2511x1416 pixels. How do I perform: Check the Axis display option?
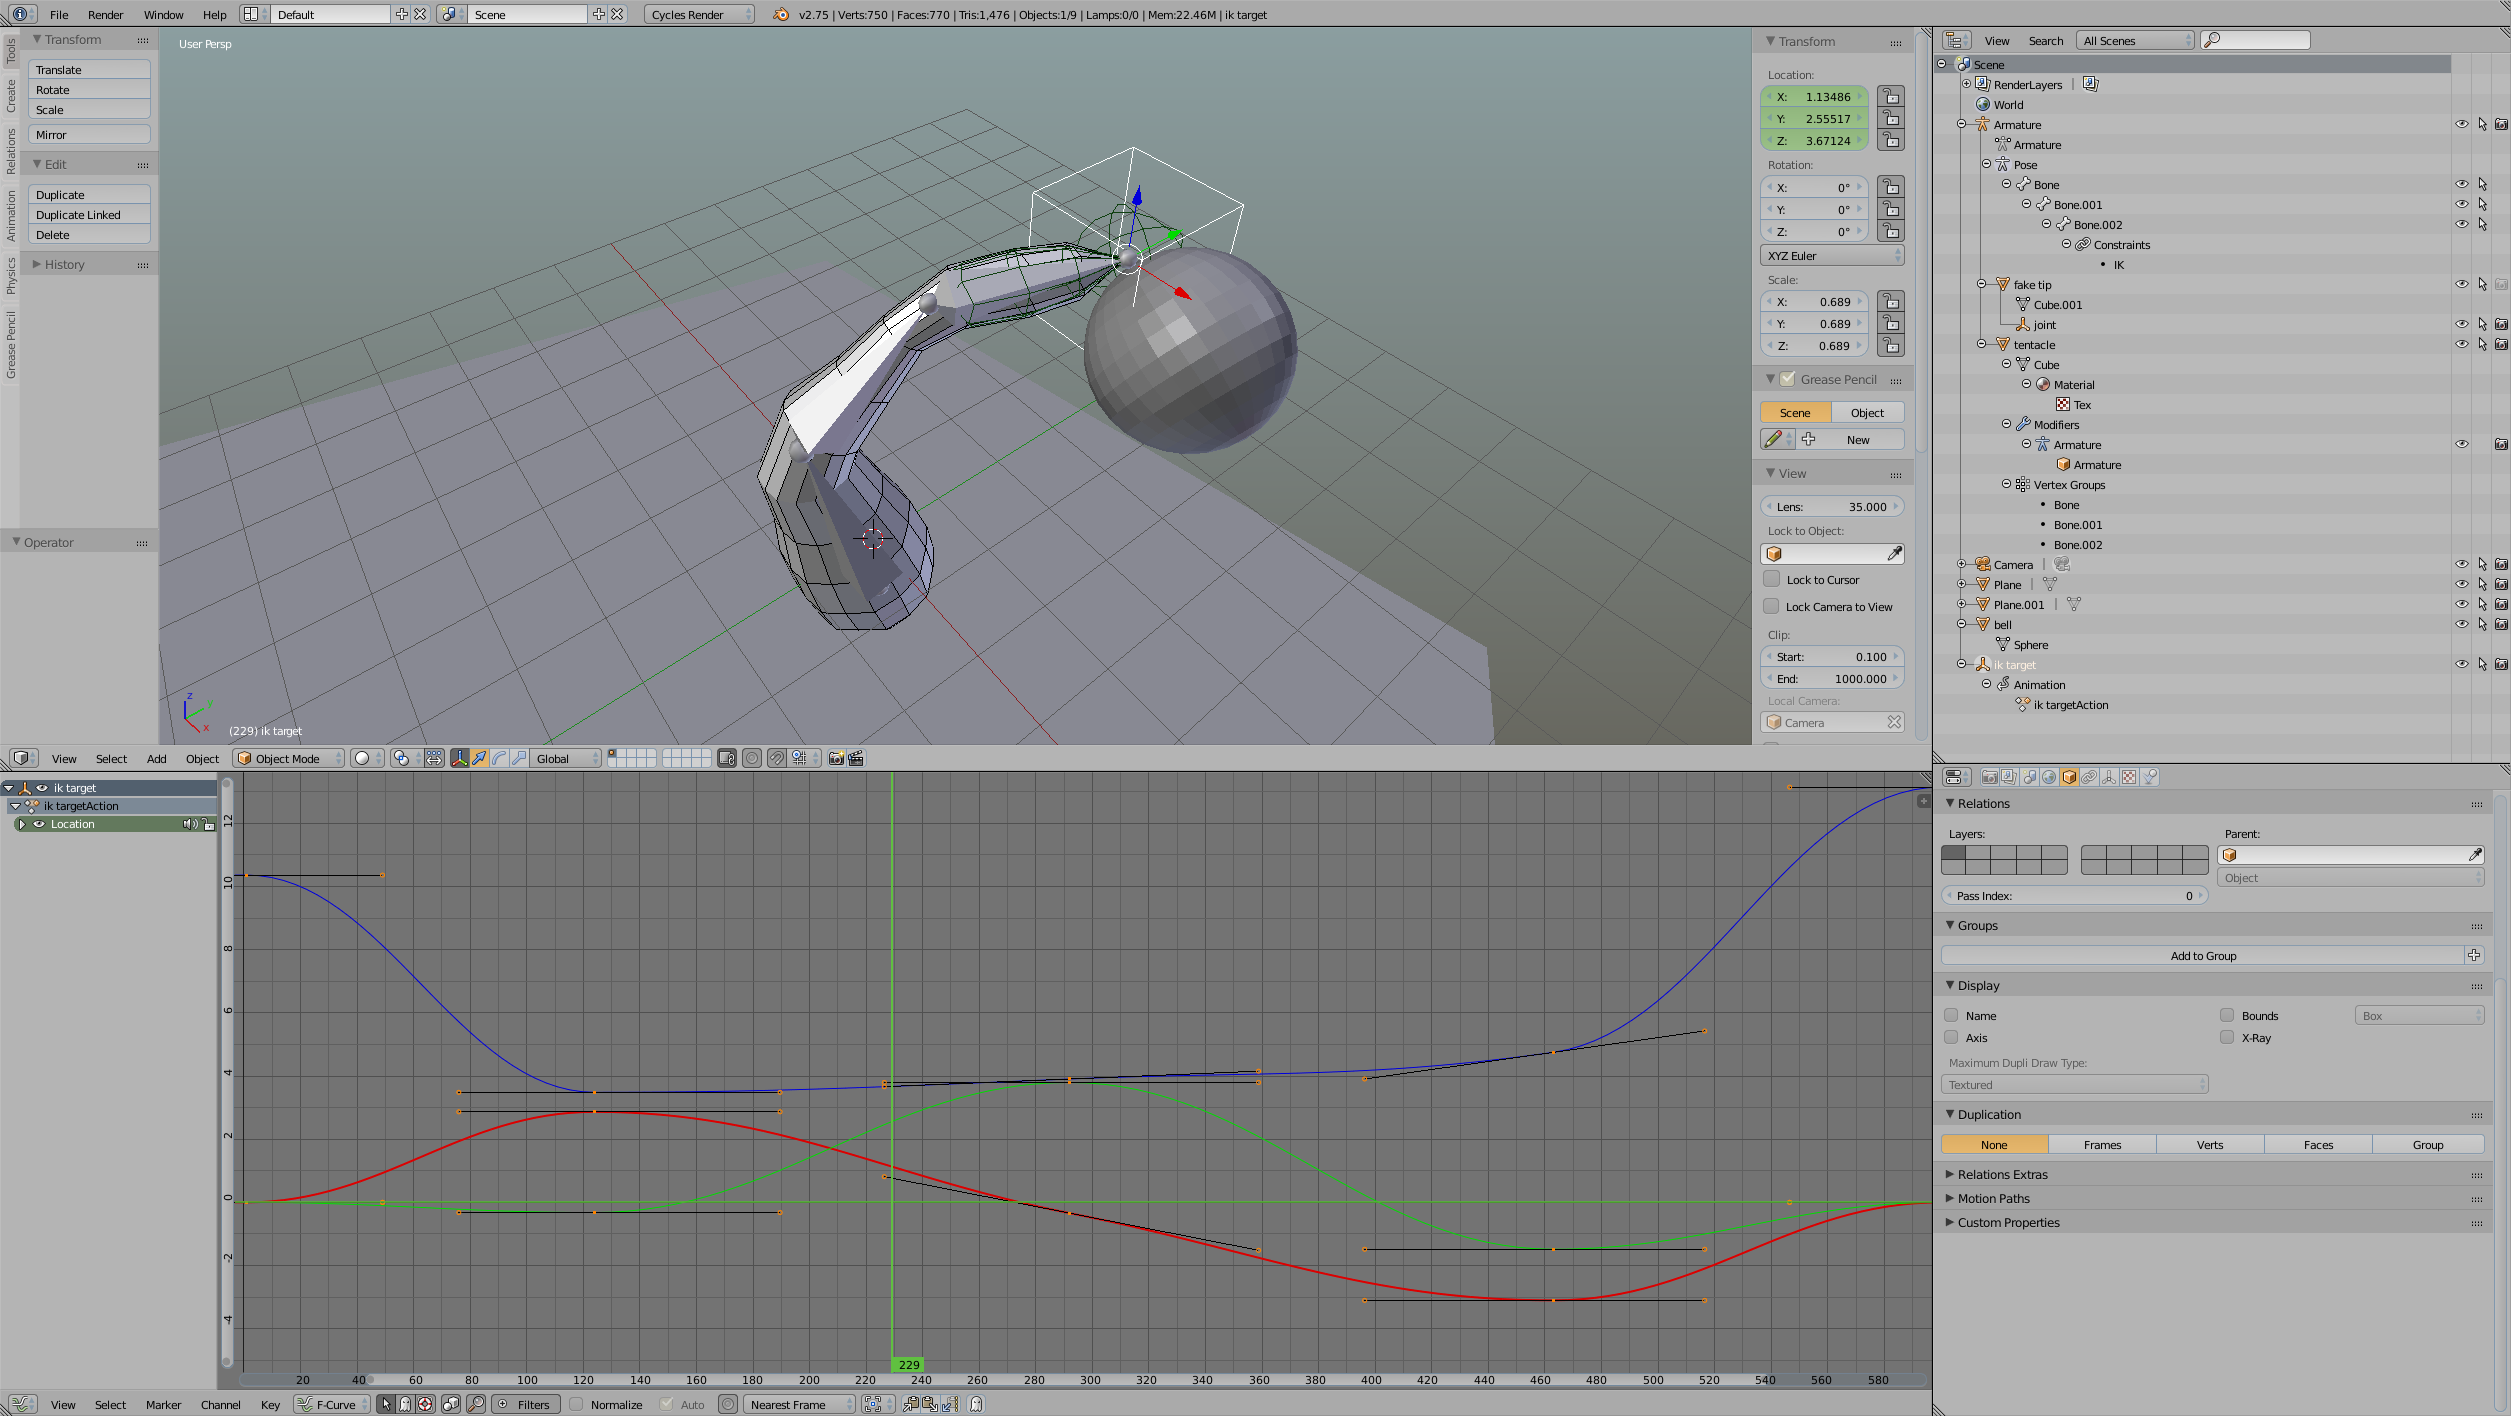point(1951,1037)
